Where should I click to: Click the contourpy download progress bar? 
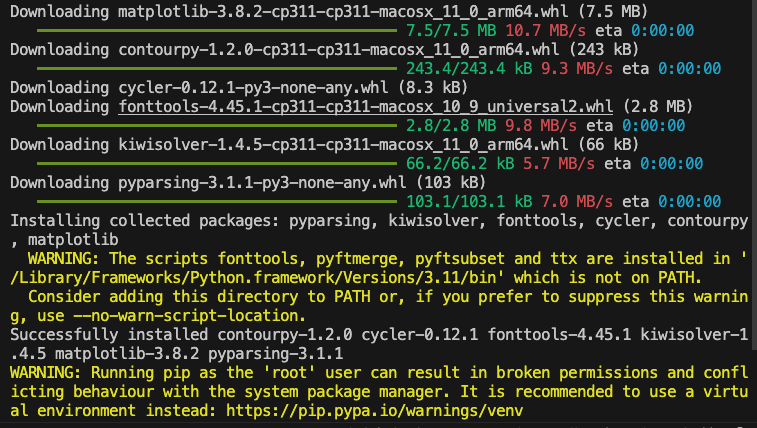coord(217,69)
